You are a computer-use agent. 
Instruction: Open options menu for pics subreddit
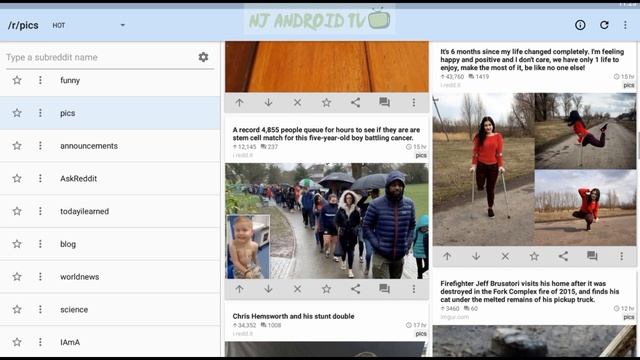(40, 113)
